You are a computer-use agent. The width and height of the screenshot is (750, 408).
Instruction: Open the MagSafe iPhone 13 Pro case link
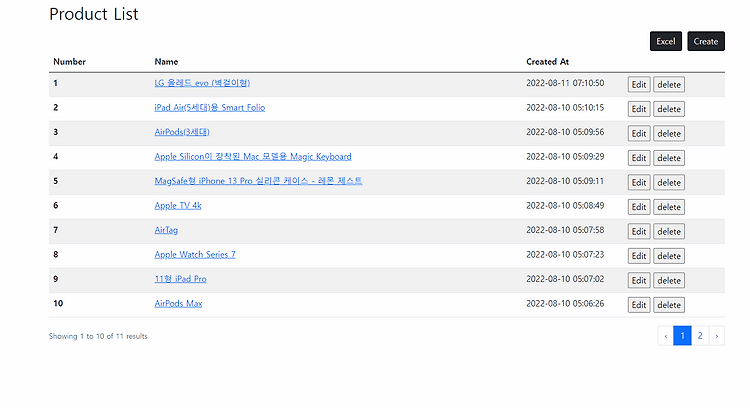(258, 181)
